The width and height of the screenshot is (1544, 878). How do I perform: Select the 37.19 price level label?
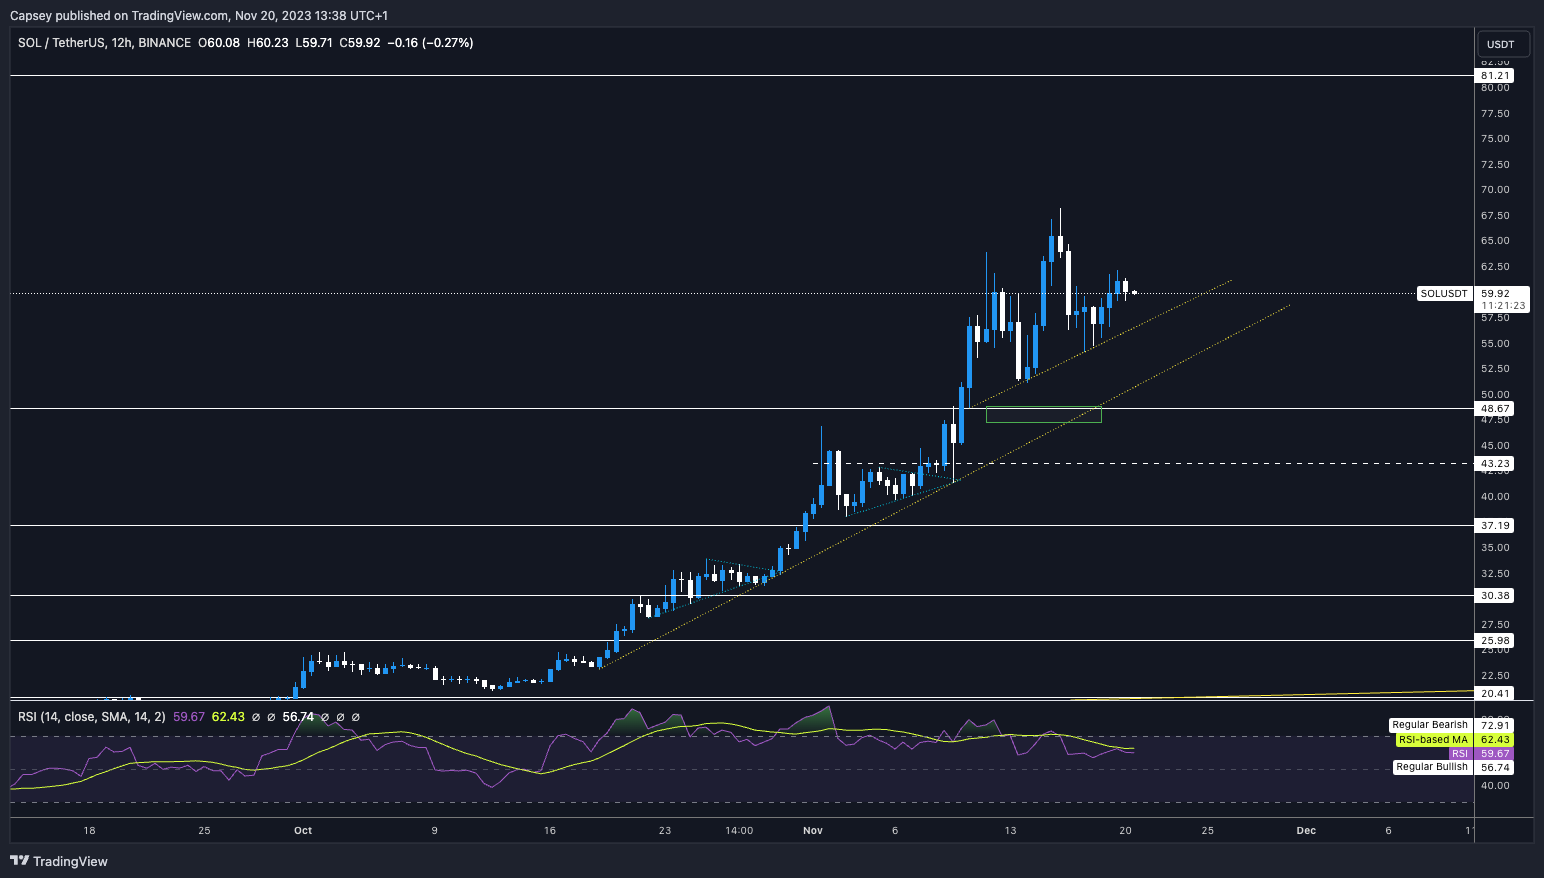click(1495, 526)
